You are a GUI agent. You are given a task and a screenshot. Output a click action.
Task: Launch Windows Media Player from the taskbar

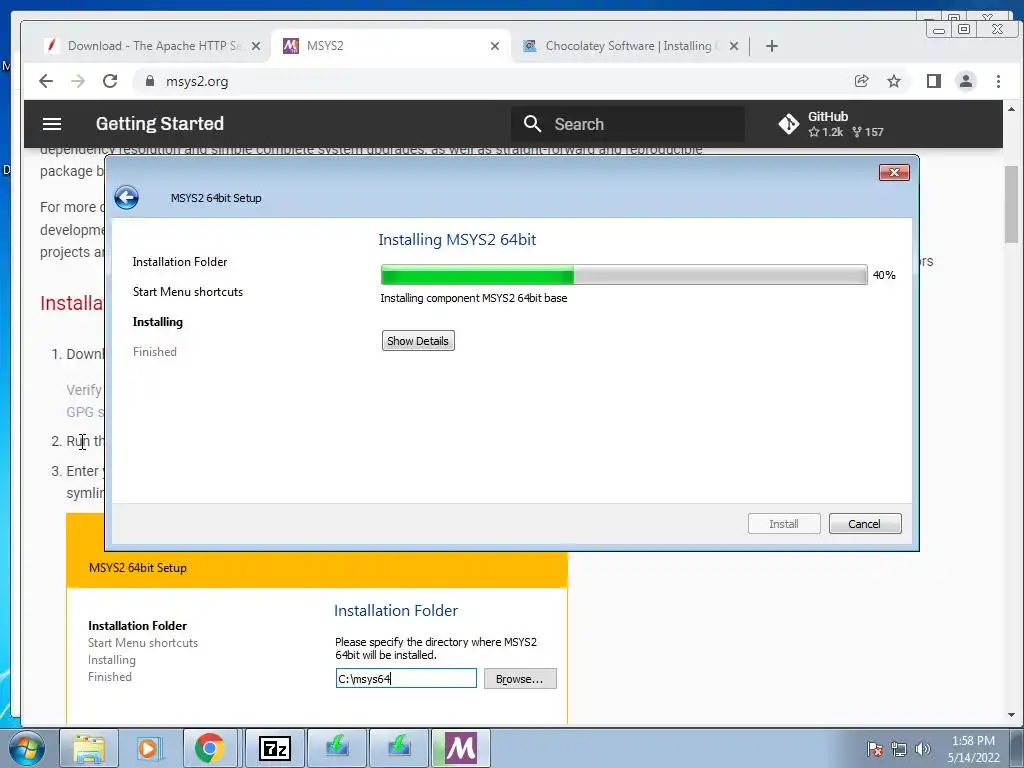(148, 748)
